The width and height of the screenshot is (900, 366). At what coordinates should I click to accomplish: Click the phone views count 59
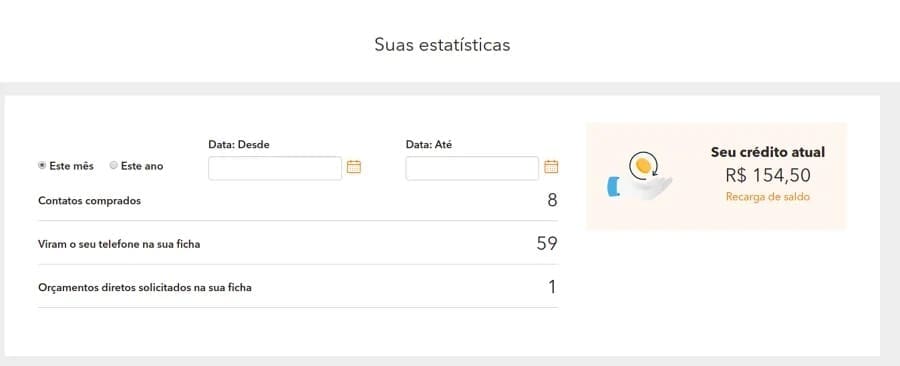(x=547, y=243)
